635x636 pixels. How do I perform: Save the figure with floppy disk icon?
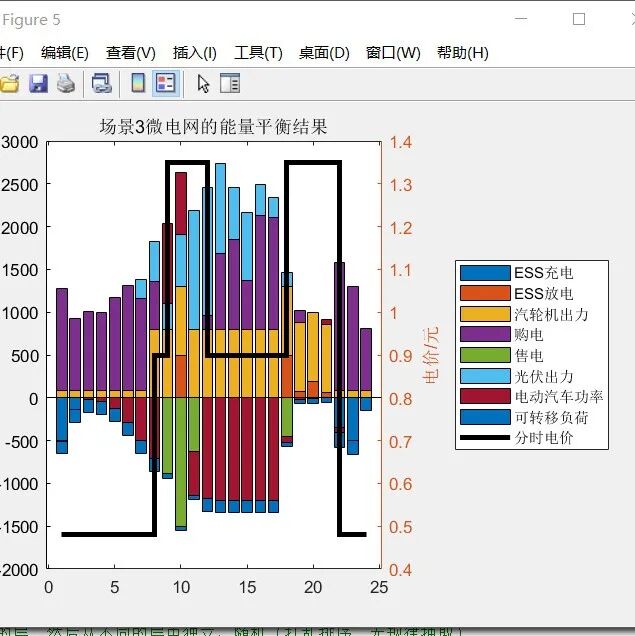click(38, 84)
